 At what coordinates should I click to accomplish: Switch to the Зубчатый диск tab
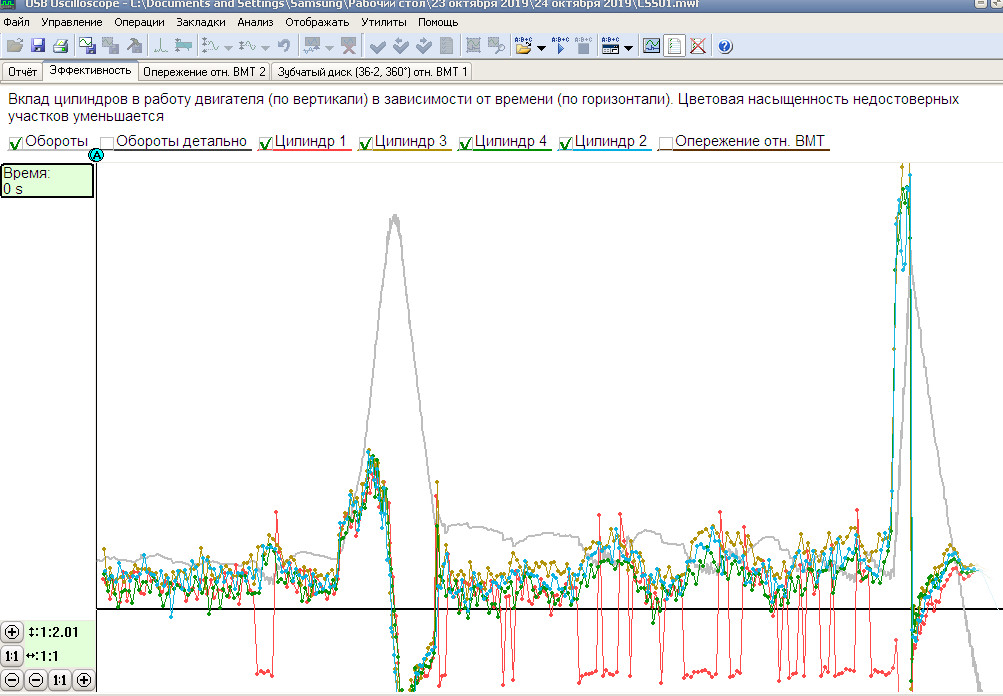(x=372, y=71)
